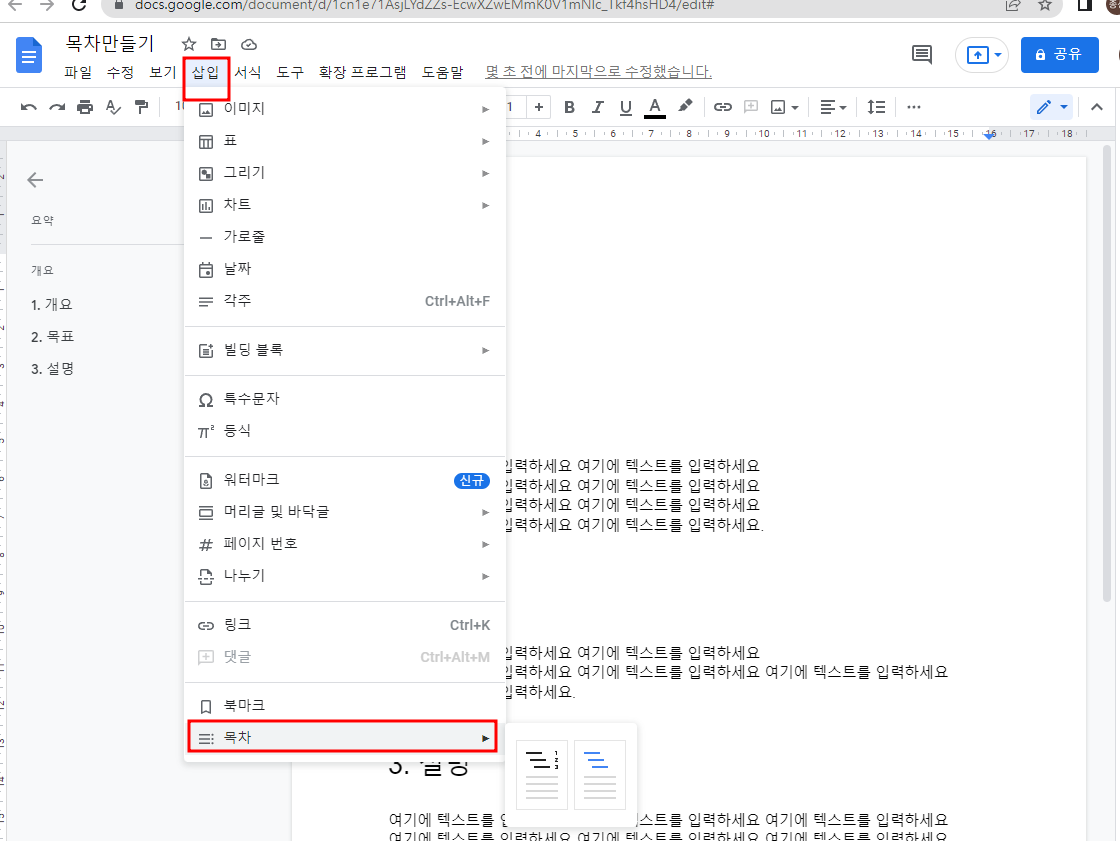Open the insert image toolbar icon
Image resolution: width=1120 pixels, height=841 pixels.
776,107
